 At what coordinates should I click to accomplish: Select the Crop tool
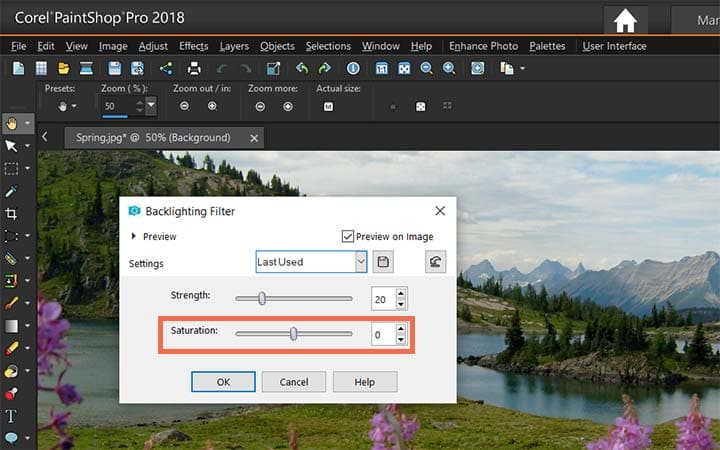(11, 214)
